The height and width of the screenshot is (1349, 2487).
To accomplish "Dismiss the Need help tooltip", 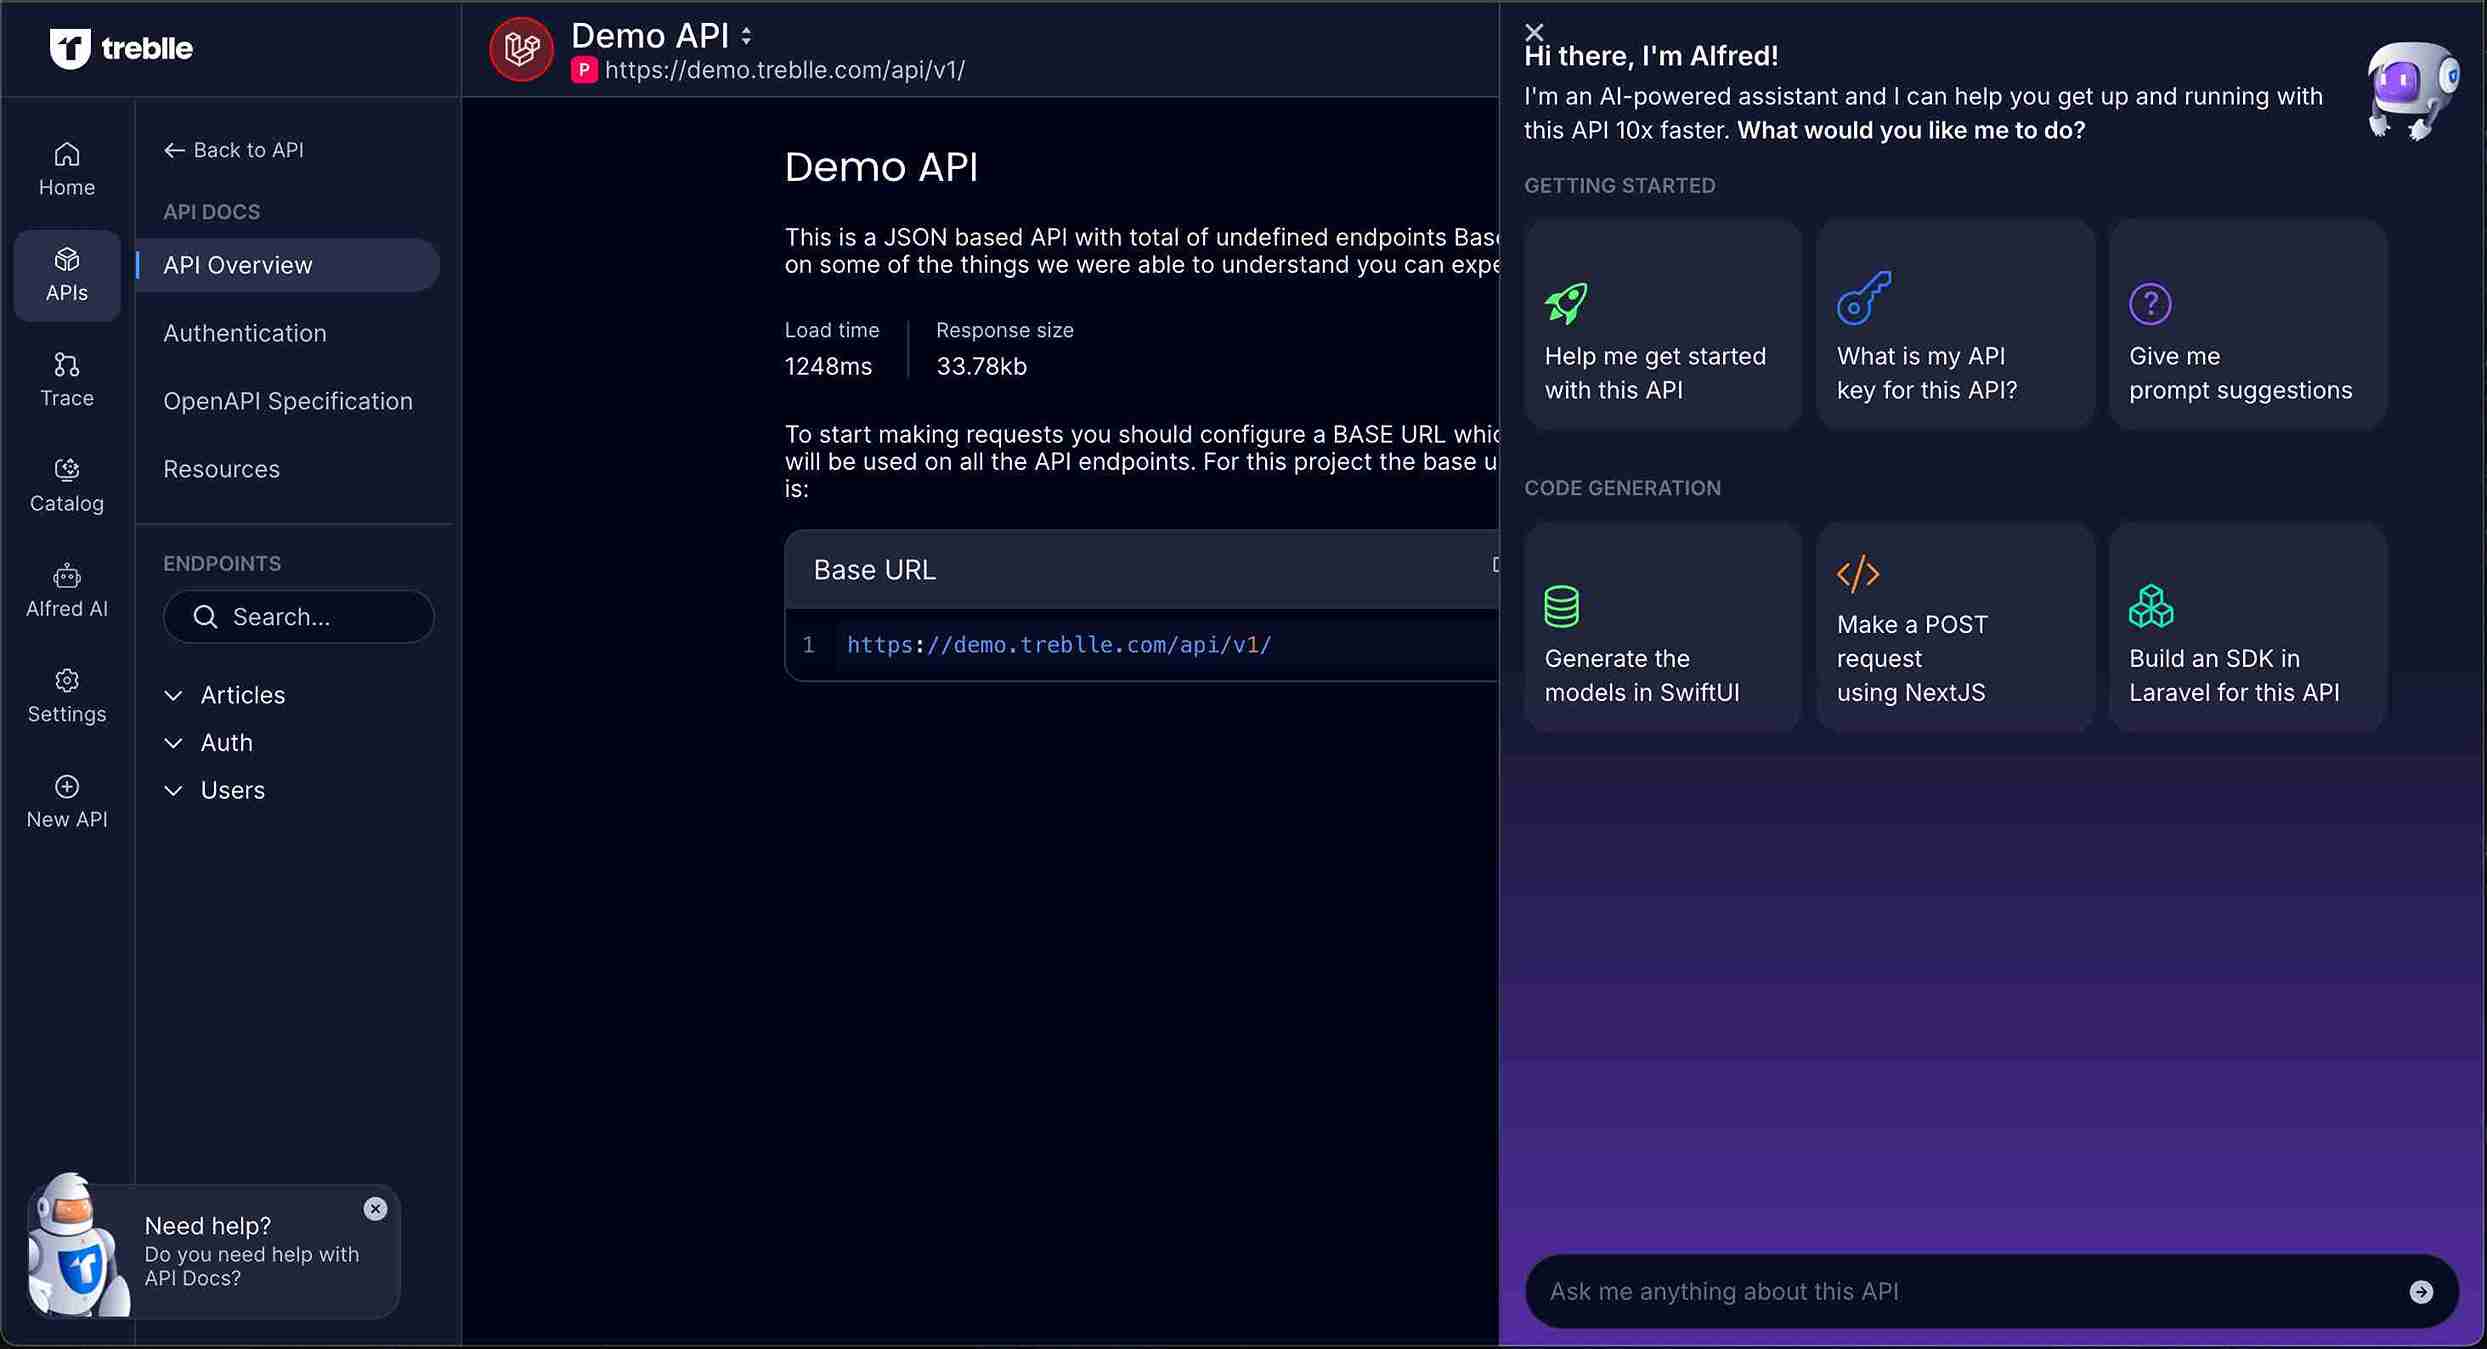I will tap(376, 1209).
